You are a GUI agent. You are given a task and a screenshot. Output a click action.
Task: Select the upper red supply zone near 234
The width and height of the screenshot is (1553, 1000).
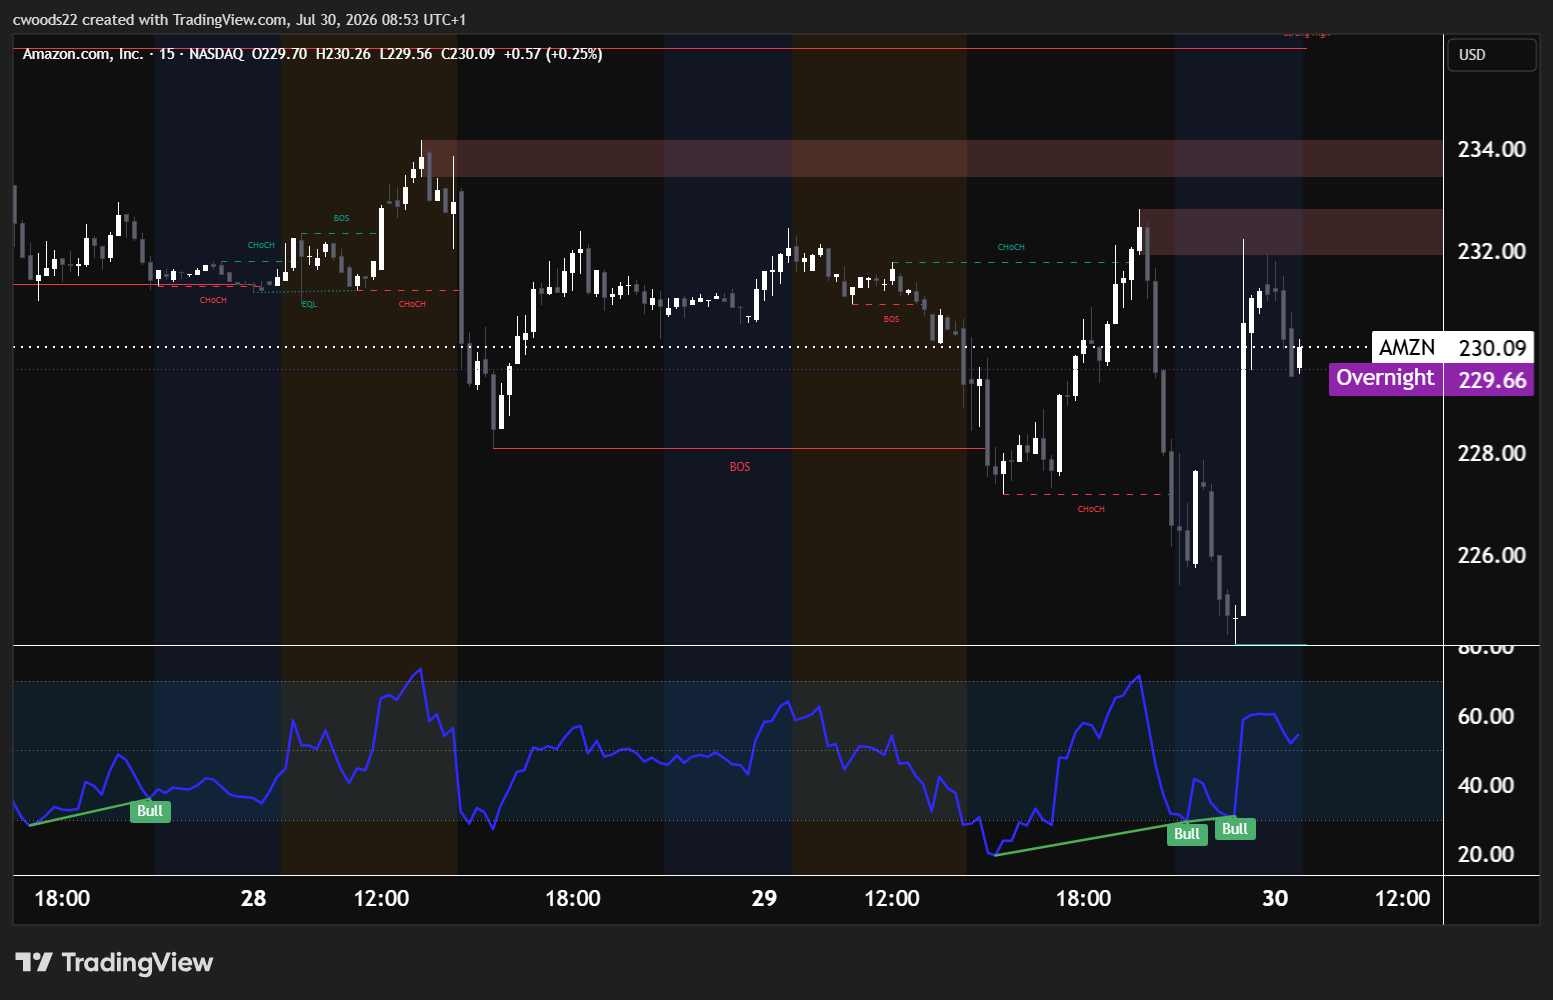(x=932, y=158)
